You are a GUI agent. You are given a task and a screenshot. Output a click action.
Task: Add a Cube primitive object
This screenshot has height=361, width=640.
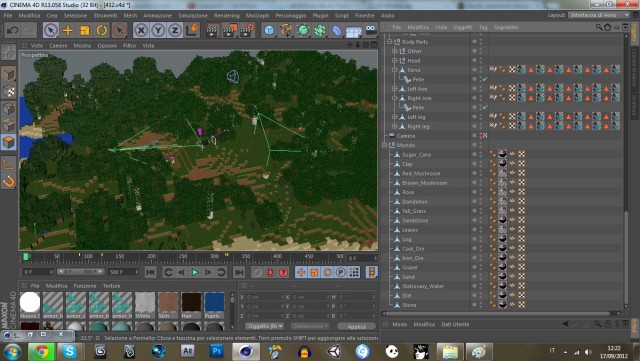pyautogui.click(x=269, y=30)
